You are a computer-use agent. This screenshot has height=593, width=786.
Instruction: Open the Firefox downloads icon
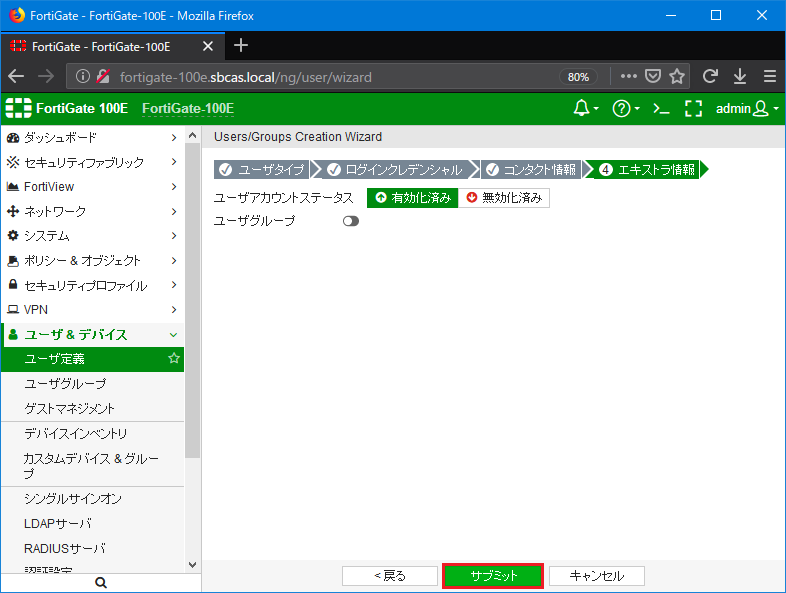coord(740,76)
